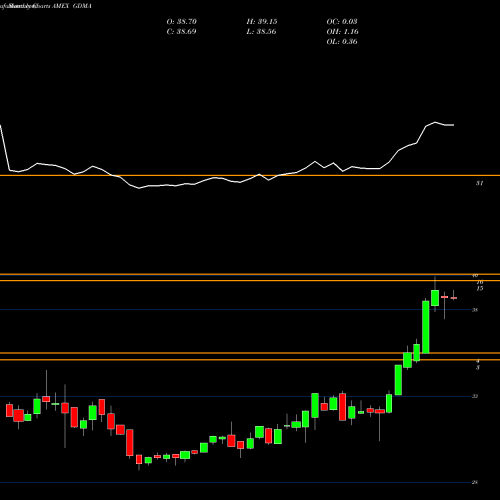Click the '38' price axis label
500x500 pixels.
(475, 310)
